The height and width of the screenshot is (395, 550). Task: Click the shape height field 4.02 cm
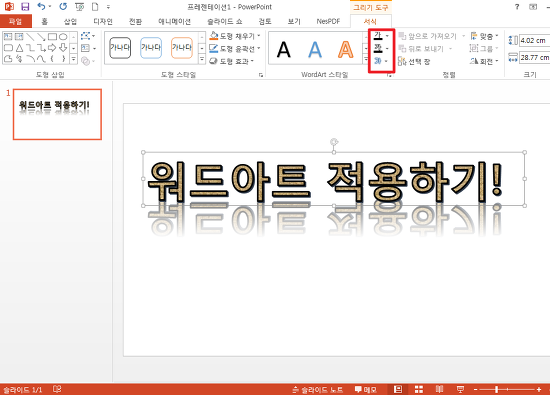tap(534, 40)
